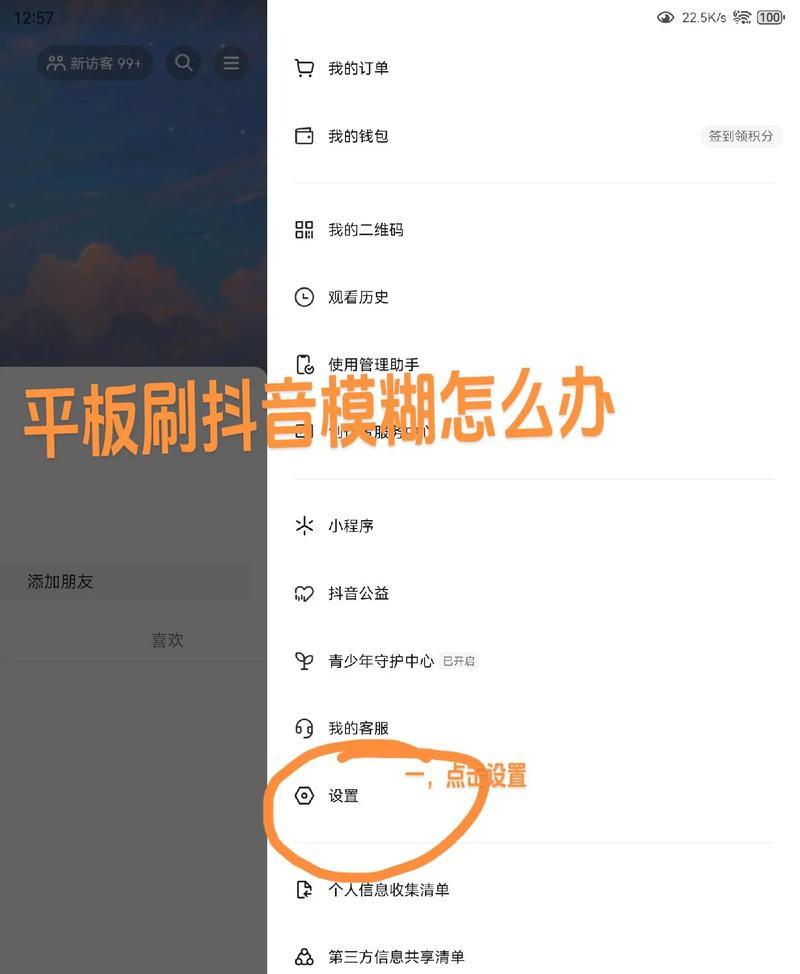The image size is (800, 974).
Task: Click the hexagon 设置 settings icon
Action: (x=304, y=796)
